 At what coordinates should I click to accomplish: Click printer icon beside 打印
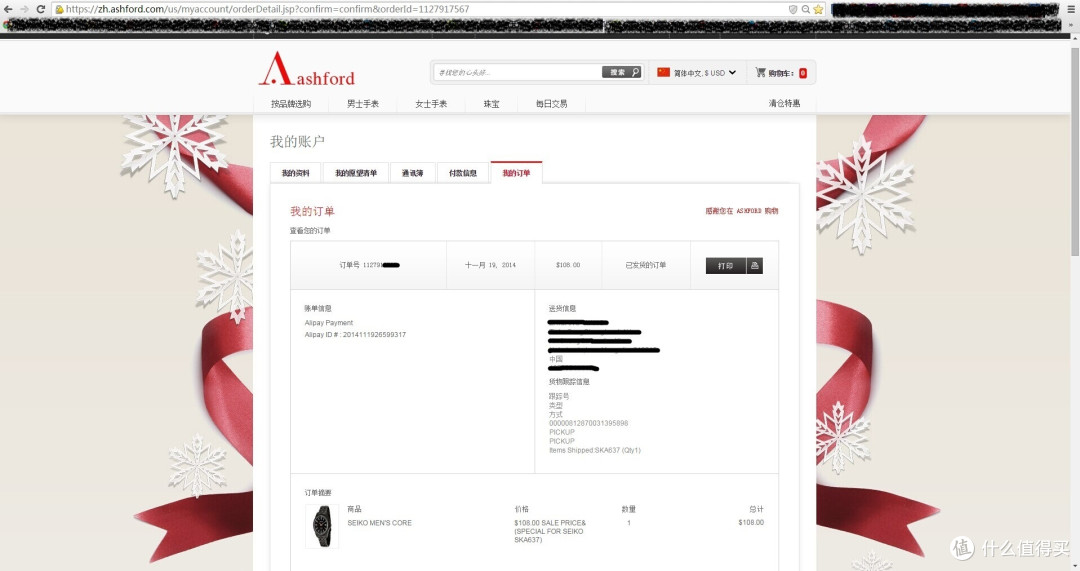(x=755, y=265)
